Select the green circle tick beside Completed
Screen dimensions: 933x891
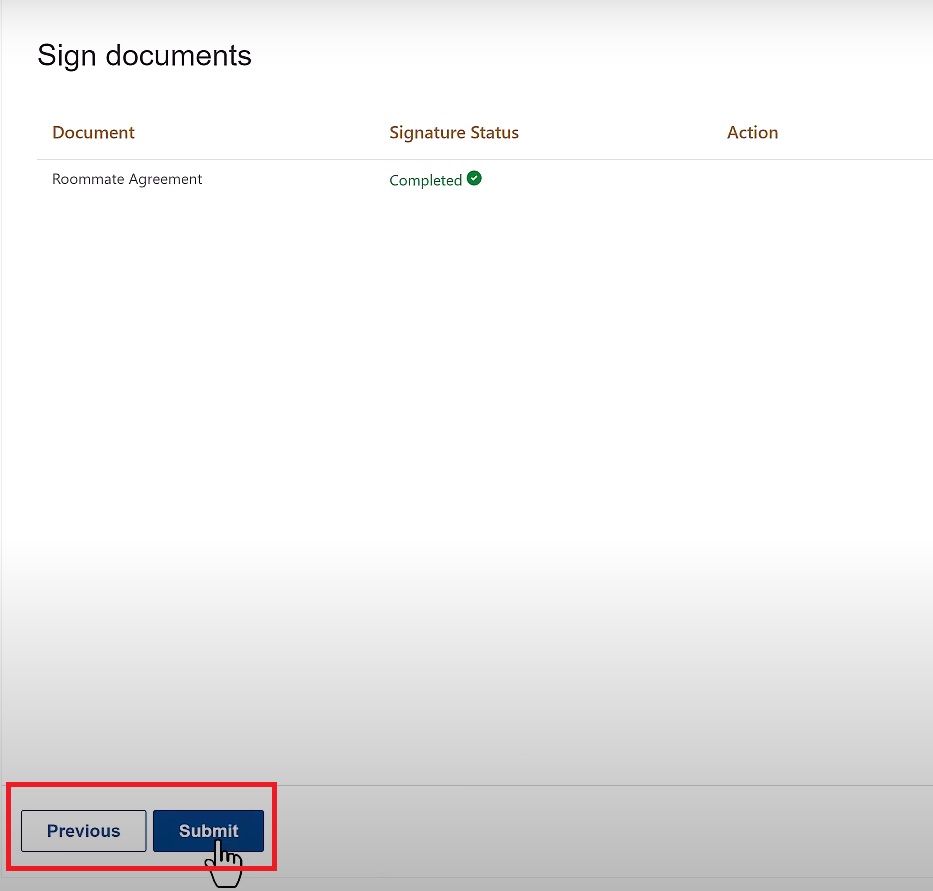point(474,179)
